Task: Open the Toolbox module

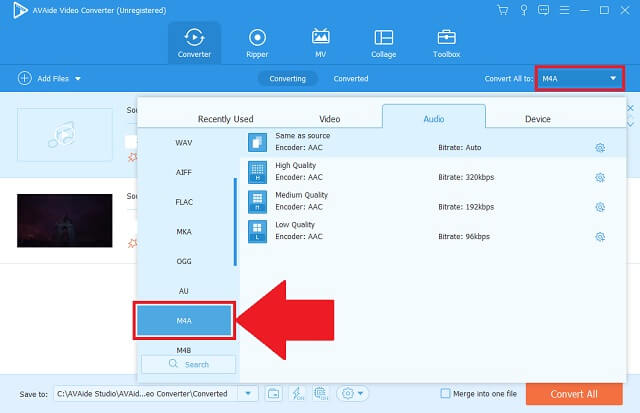Action: pos(447,43)
